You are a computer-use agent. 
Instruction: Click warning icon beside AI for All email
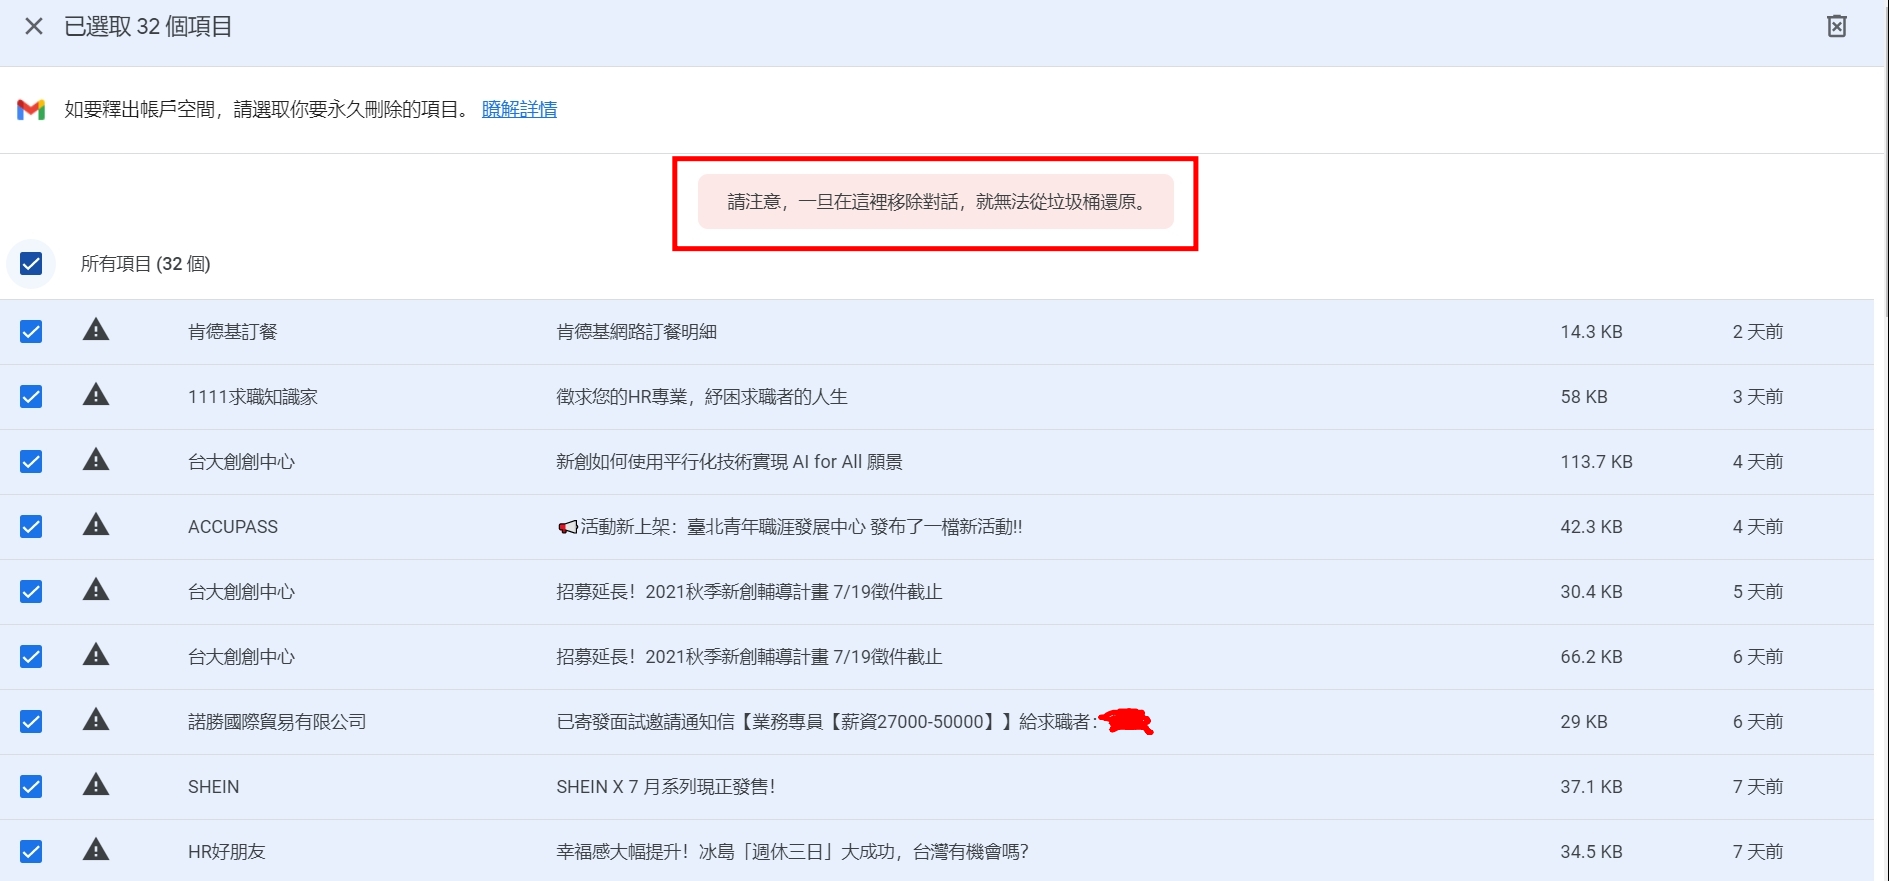(96, 460)
